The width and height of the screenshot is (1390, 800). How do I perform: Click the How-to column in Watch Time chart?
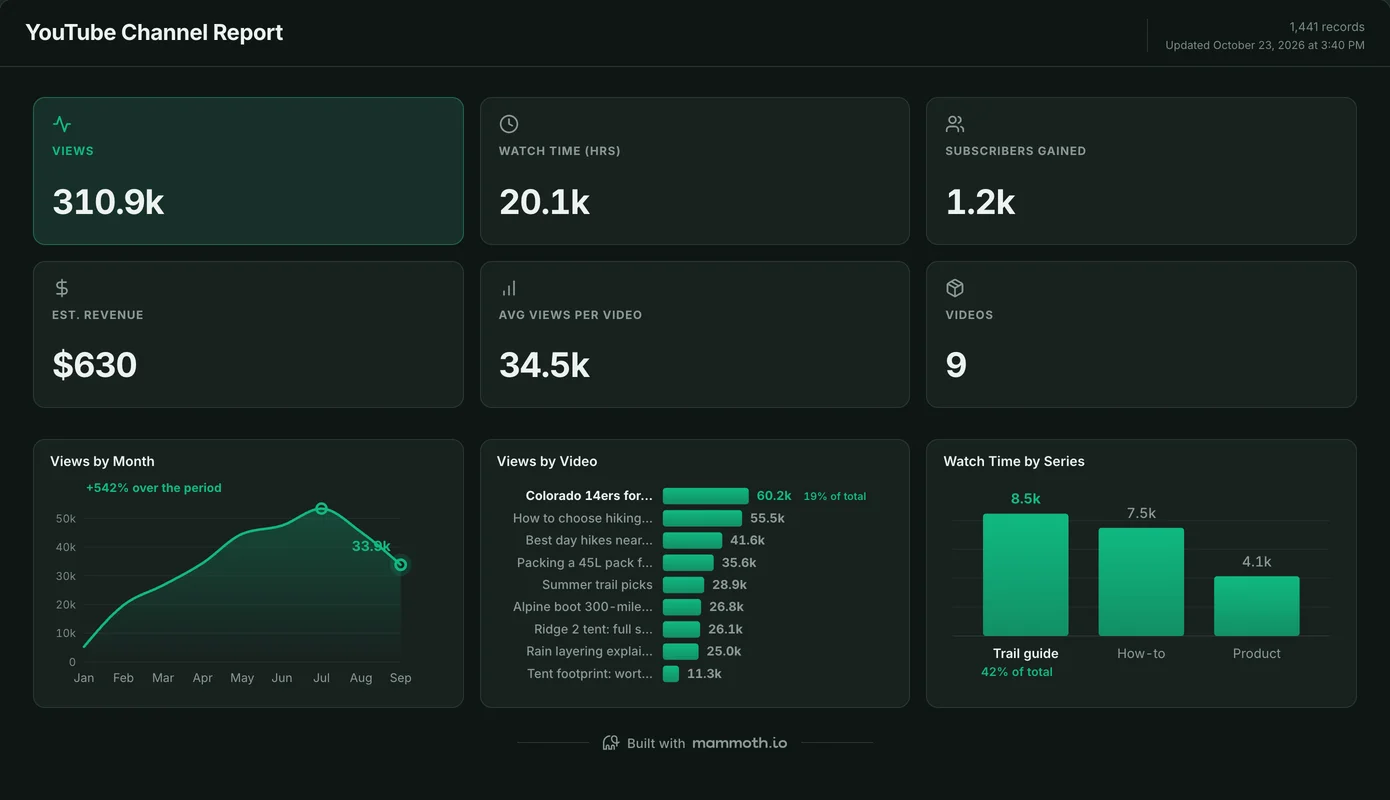(1141, 582)
